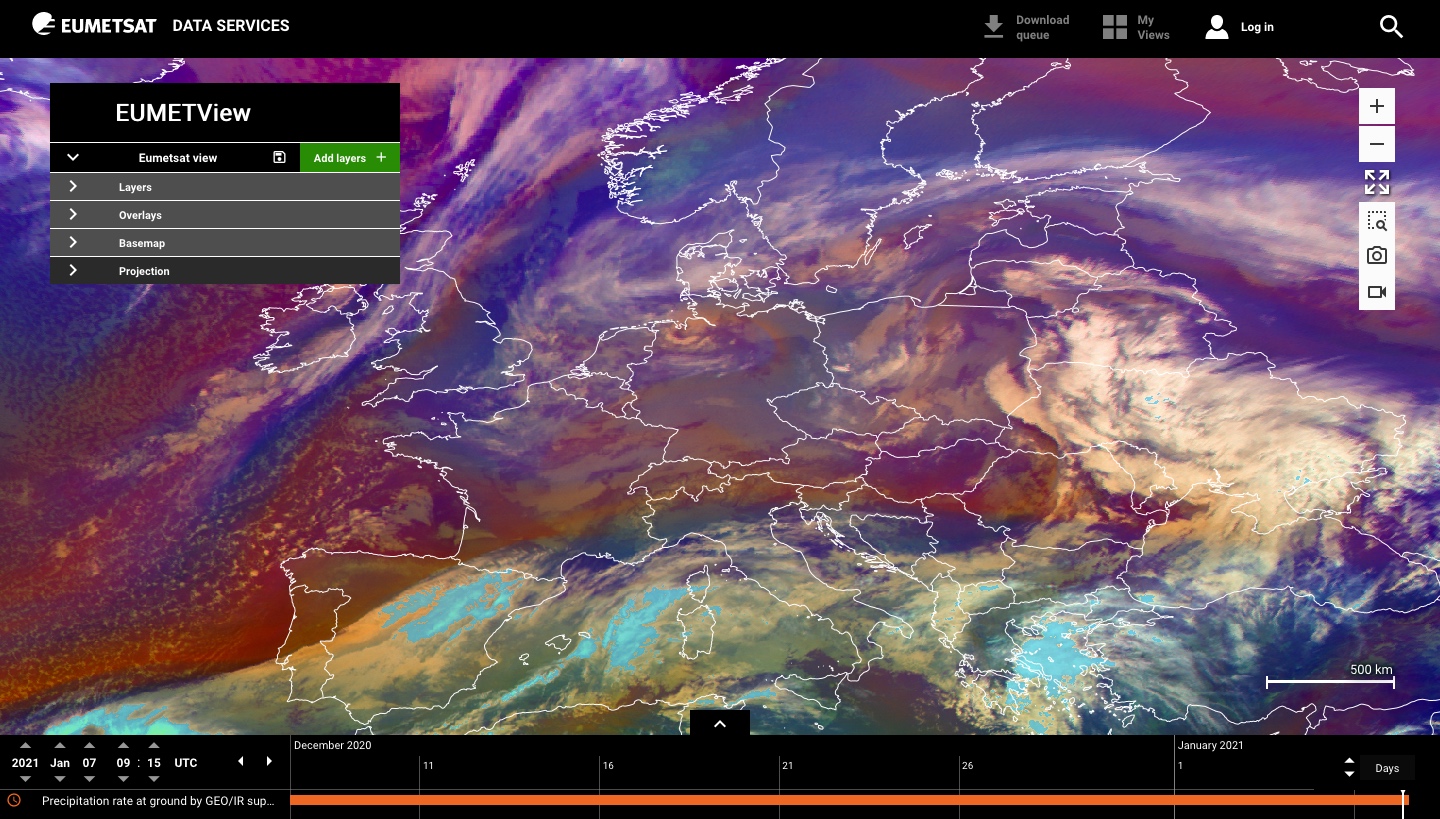Open My Views
This screenshot has width=1440, height=819.
click(x=1136, y=27)
